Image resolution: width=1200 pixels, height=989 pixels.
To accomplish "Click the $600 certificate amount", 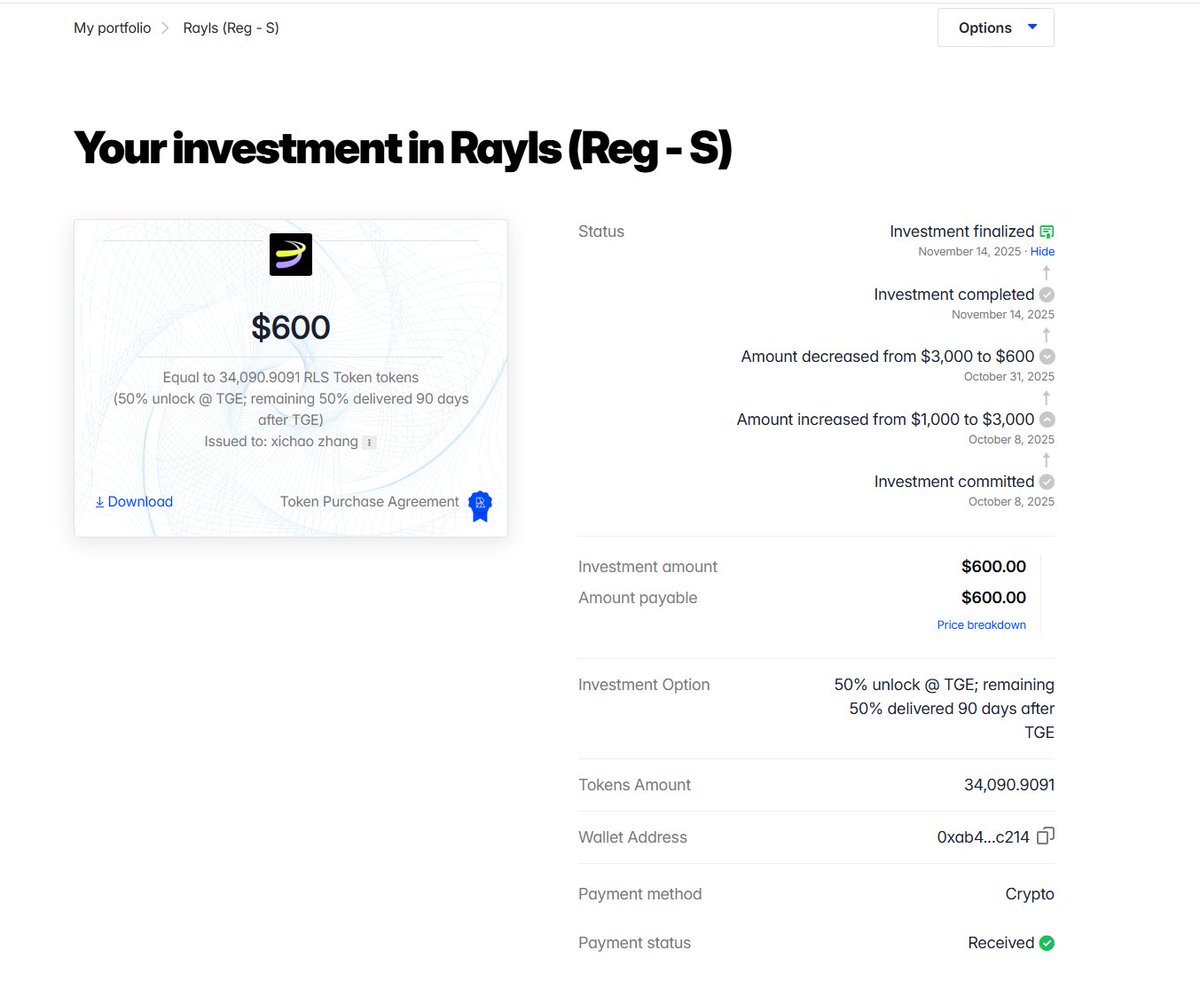I will pos(291,327).
